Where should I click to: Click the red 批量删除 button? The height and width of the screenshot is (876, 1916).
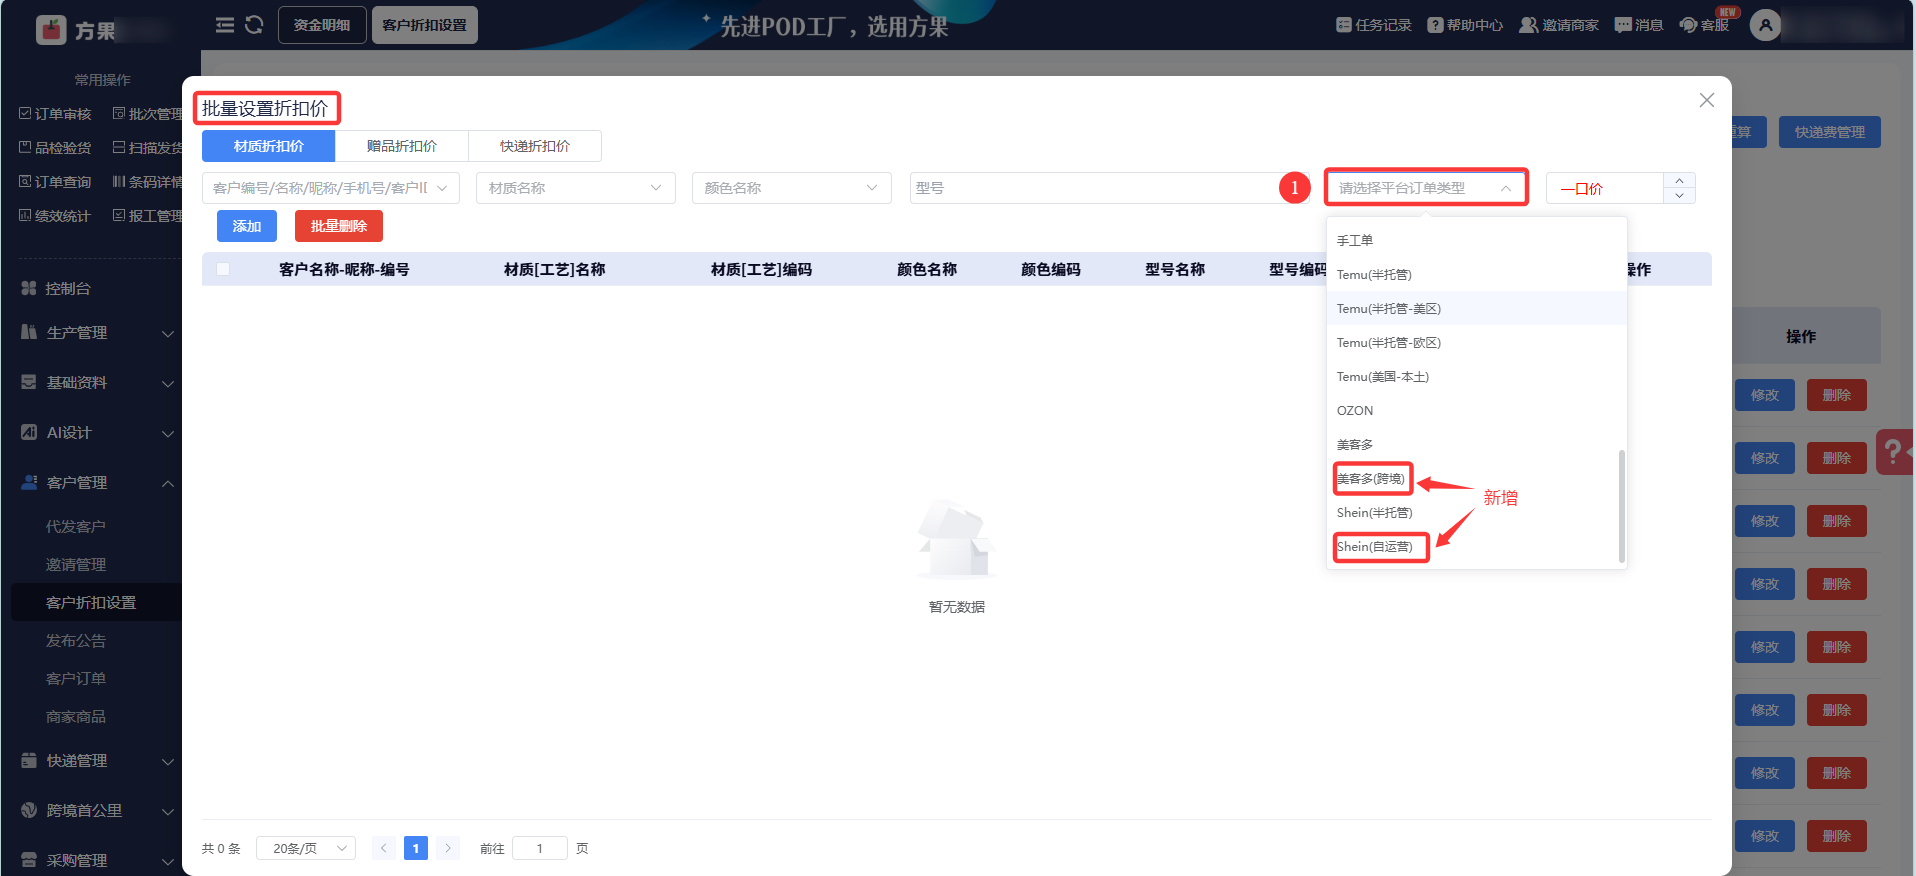[339, 226]
